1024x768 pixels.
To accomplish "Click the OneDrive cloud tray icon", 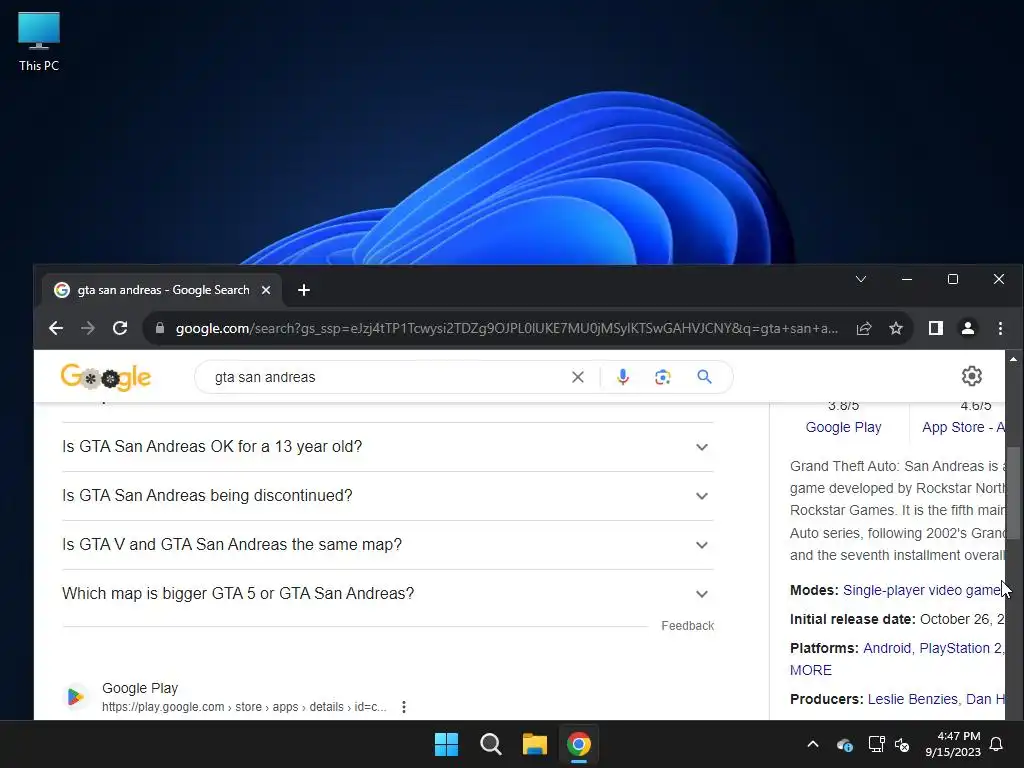I will 844,744.
